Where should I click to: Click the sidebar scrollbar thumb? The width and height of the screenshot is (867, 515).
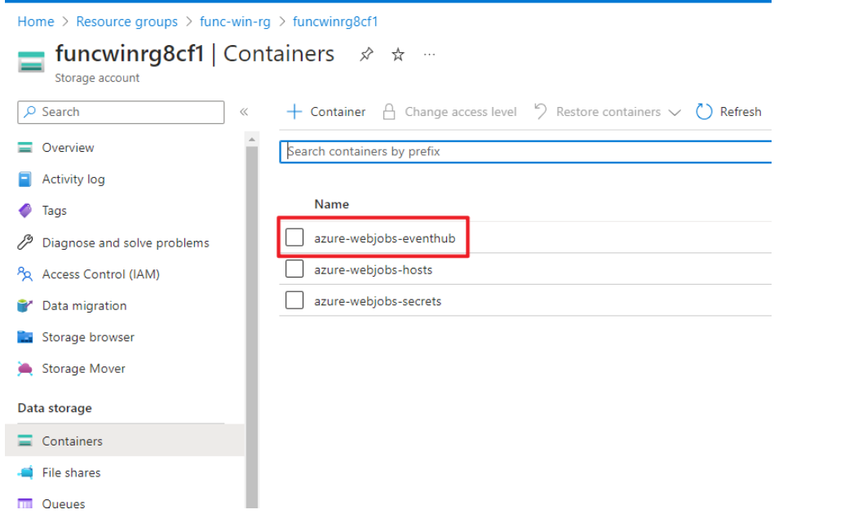tap(252, 326)
